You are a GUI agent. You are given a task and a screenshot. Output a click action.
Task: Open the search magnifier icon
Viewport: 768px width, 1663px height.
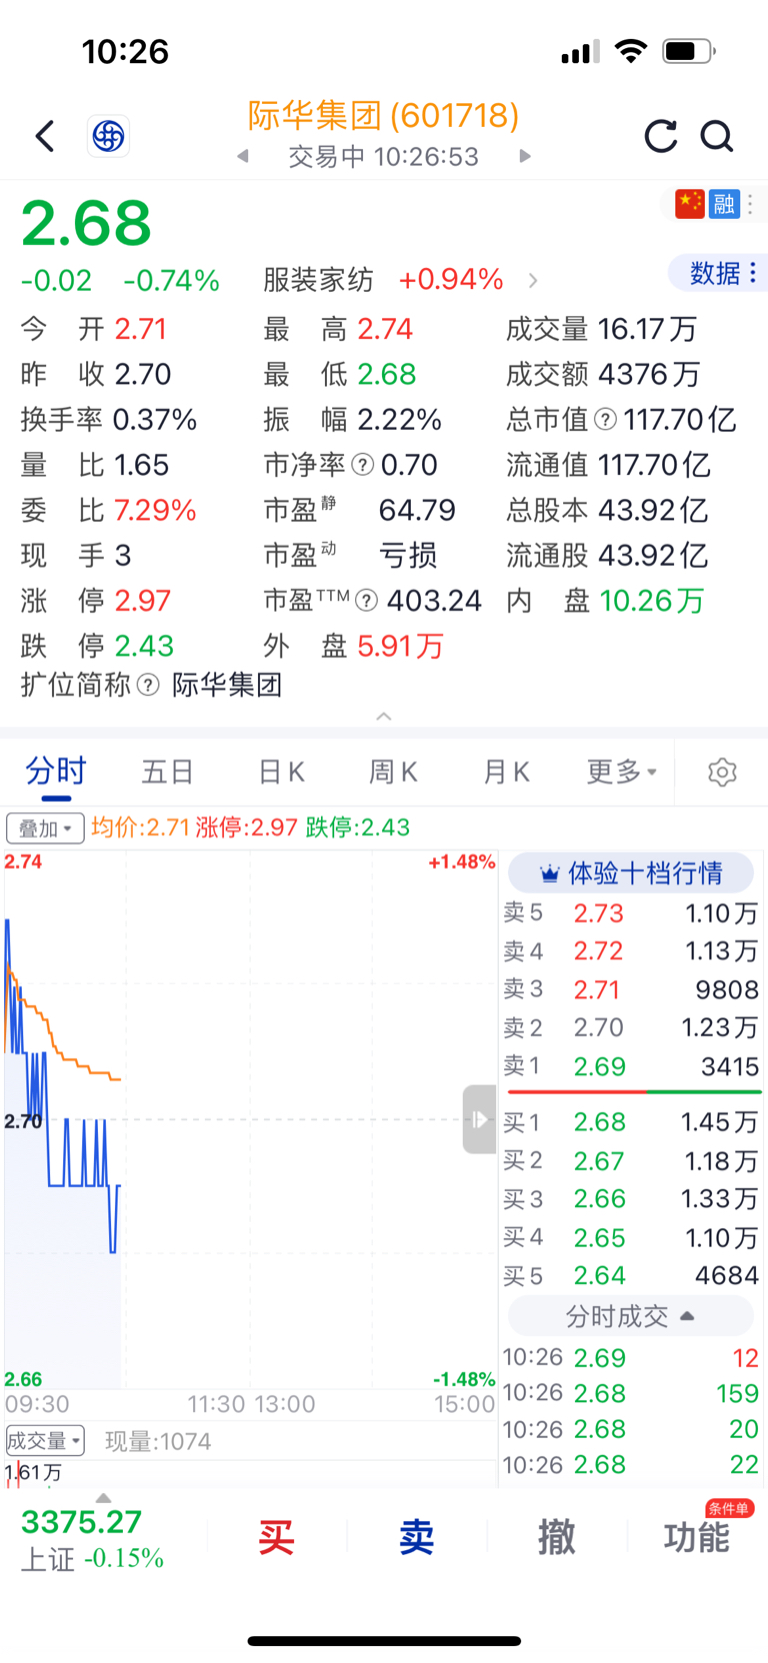click(717, 136)
